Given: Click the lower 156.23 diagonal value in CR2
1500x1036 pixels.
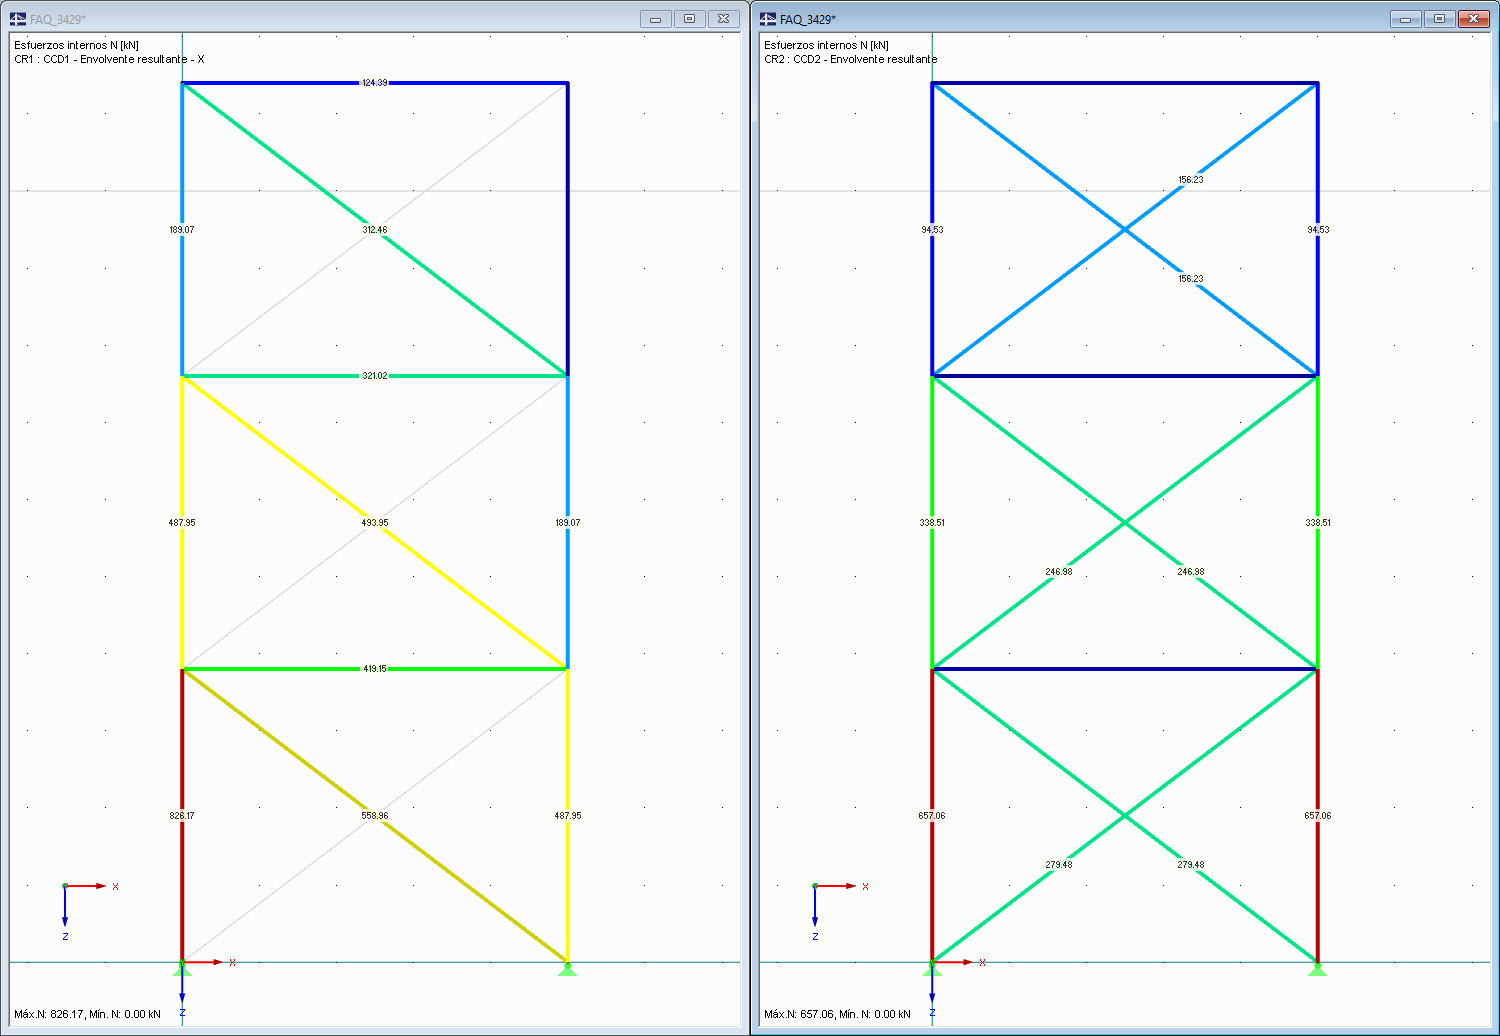Looking at the screenshot, I should [1191, 279].
